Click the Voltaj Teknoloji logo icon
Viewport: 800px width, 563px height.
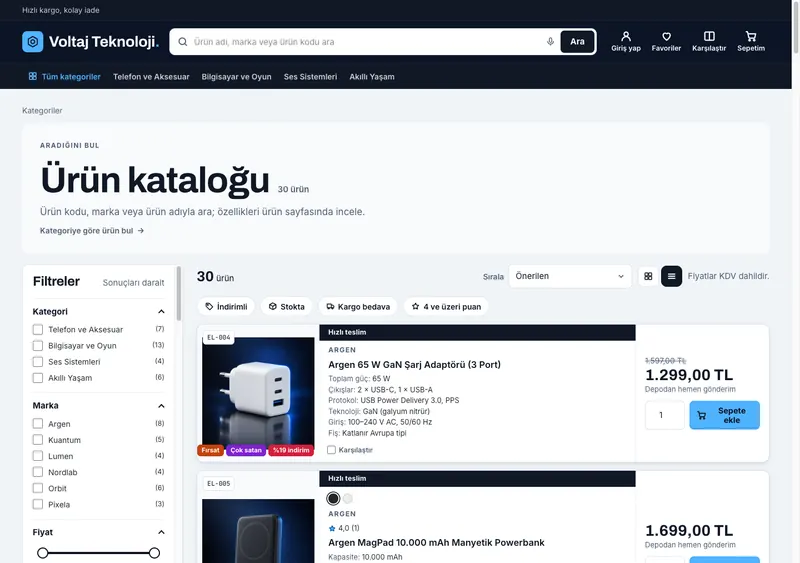click(33, 41)
